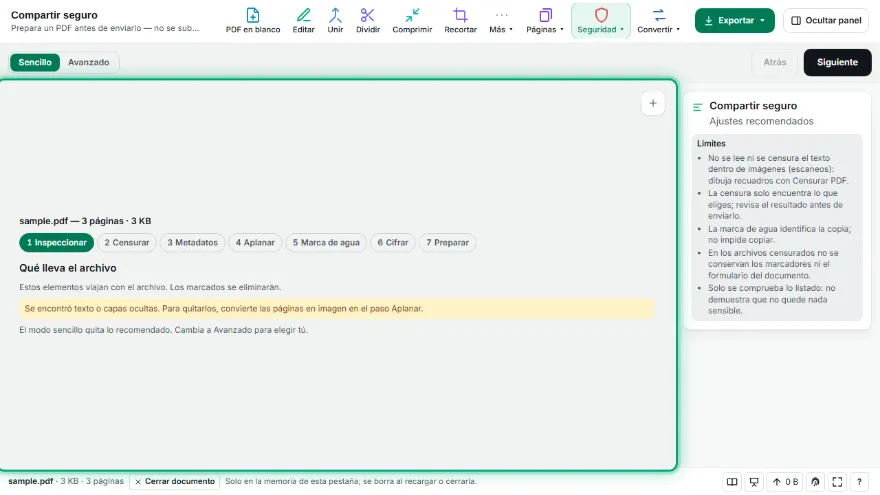This screenshot has width=880, height=495.
Task: Open the Comprimir tool
Action: (412, 21)
